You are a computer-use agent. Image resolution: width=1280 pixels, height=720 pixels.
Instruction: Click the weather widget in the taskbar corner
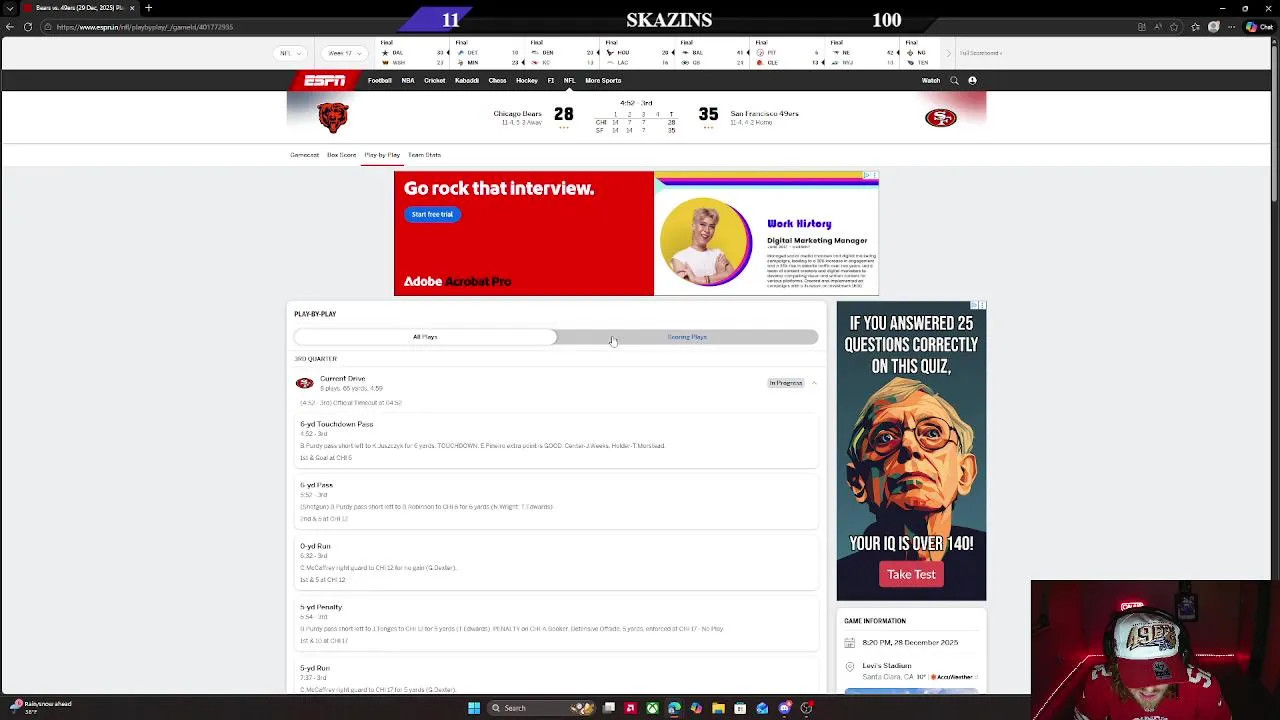[38, 707]
